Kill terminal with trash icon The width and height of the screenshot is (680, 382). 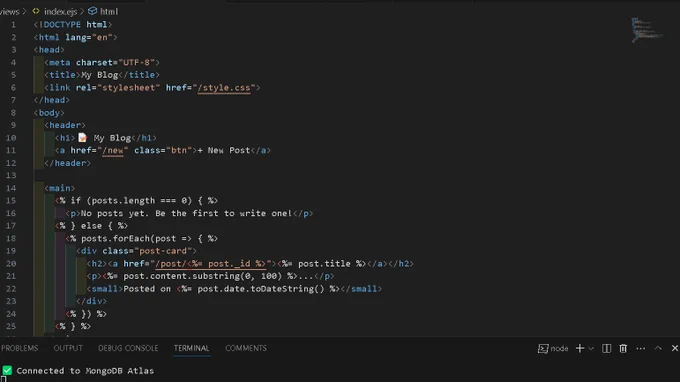click(623, 349)
